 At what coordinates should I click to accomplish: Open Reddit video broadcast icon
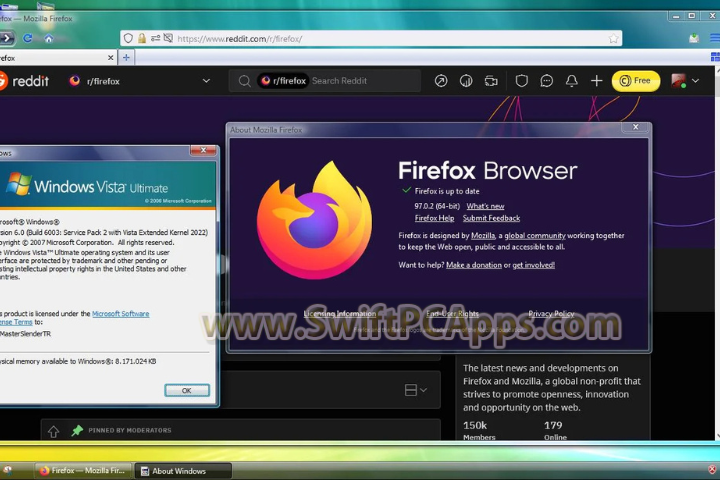pos(491,81)
